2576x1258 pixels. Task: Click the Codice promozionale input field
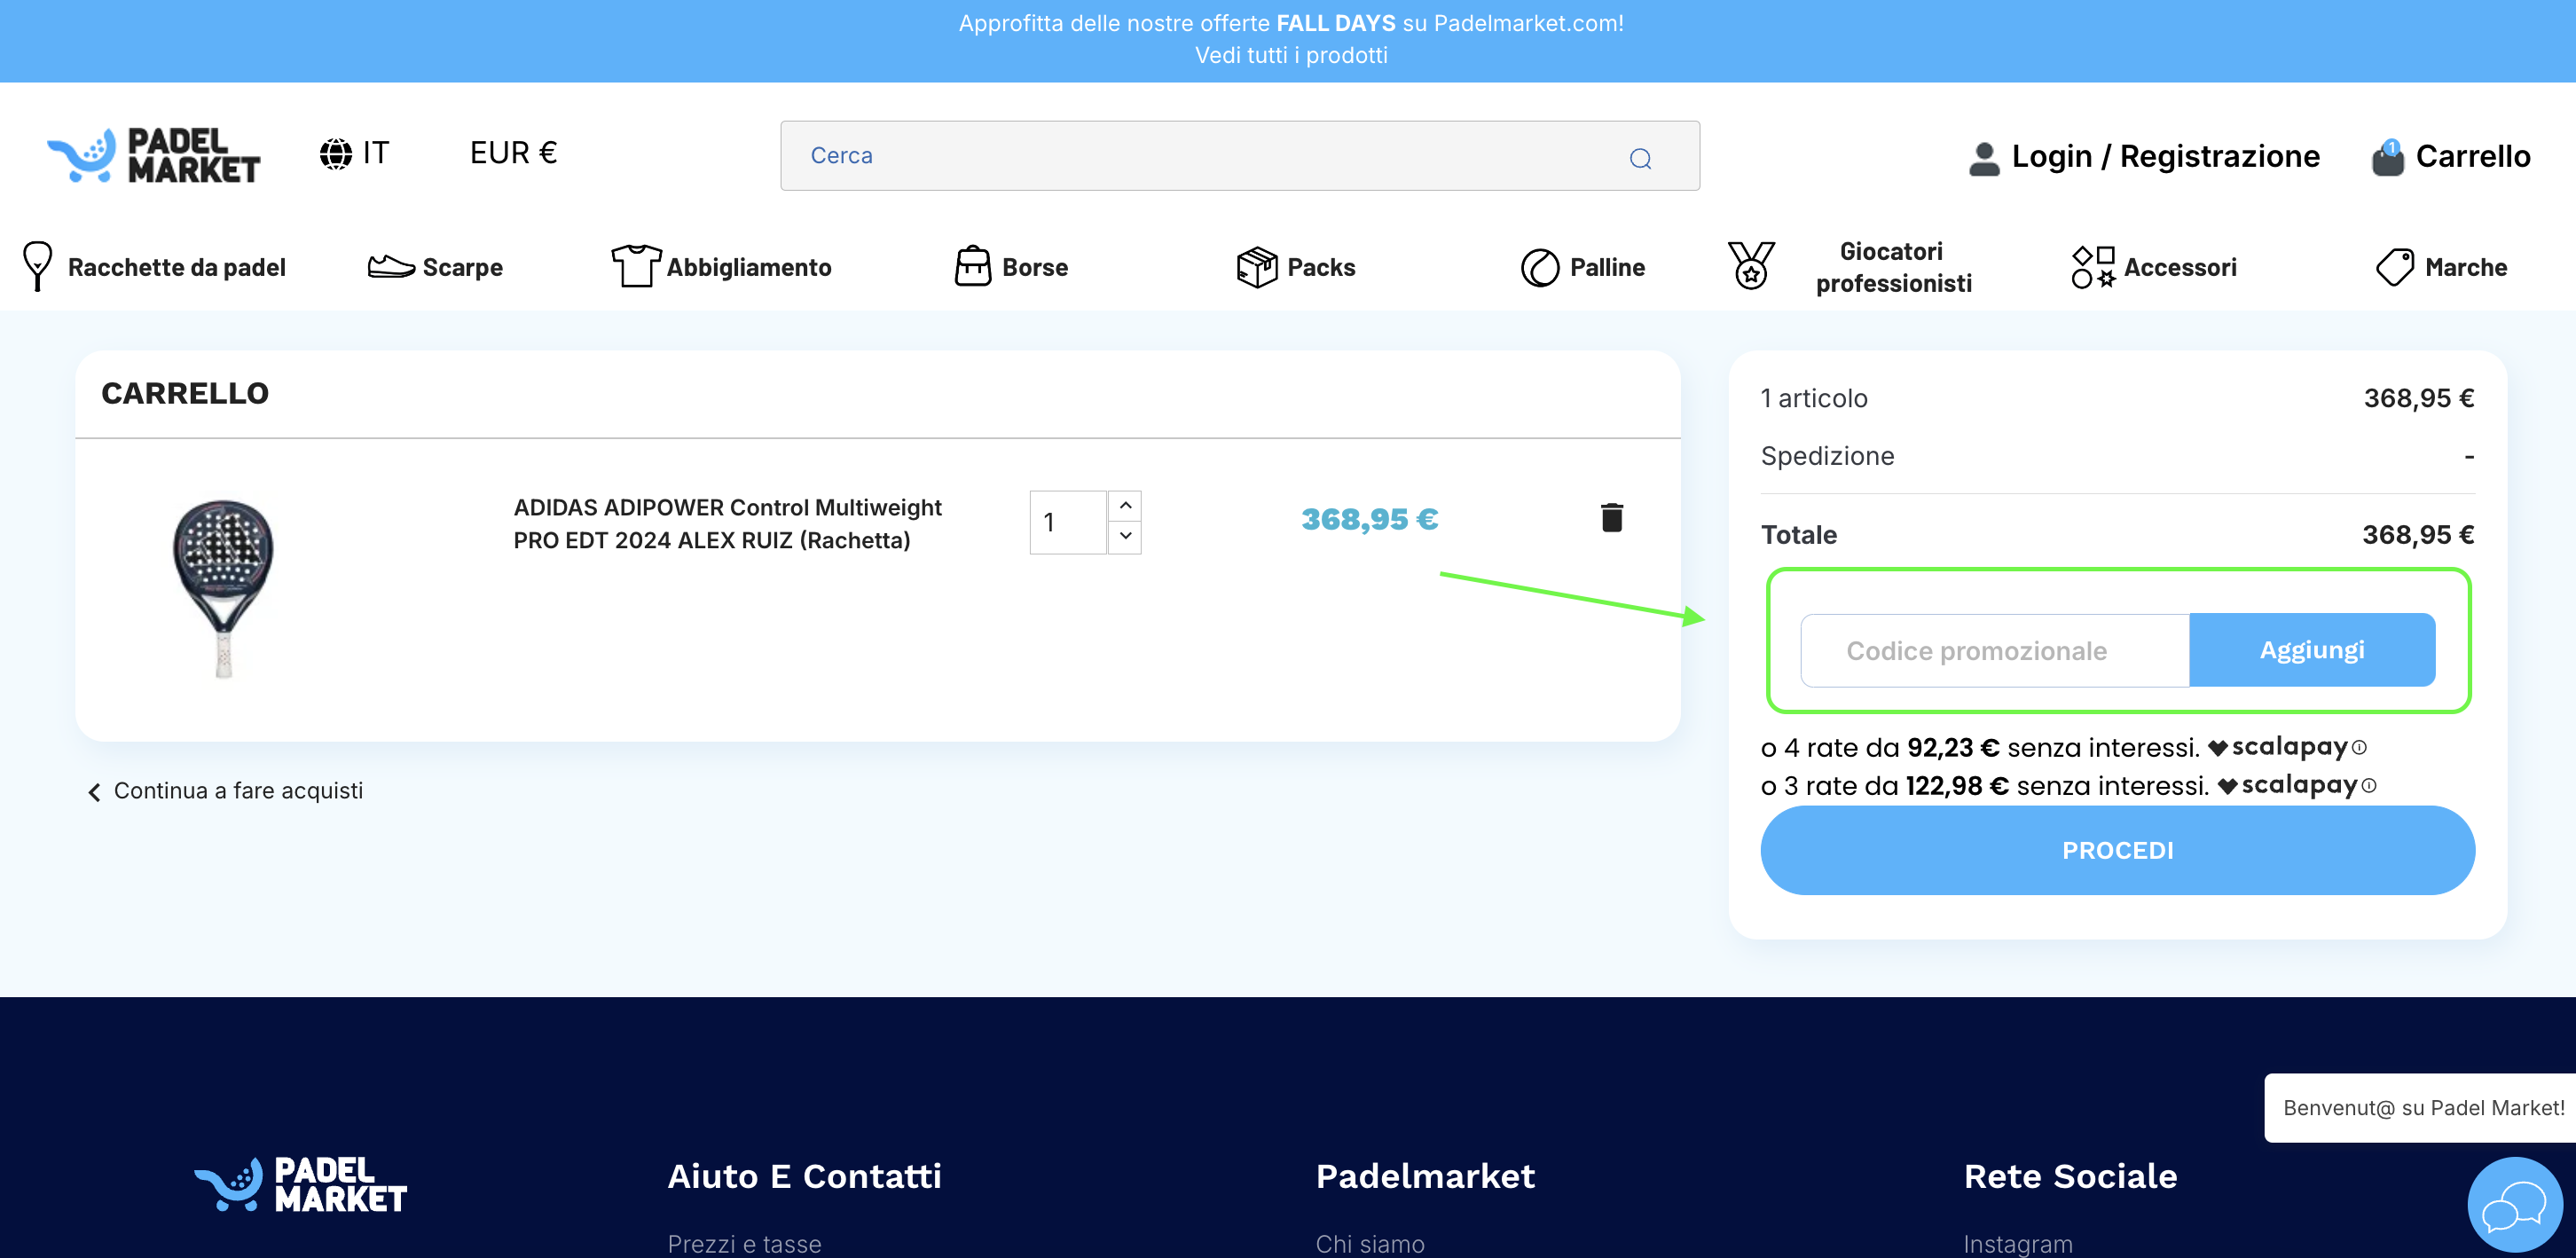1995,650
